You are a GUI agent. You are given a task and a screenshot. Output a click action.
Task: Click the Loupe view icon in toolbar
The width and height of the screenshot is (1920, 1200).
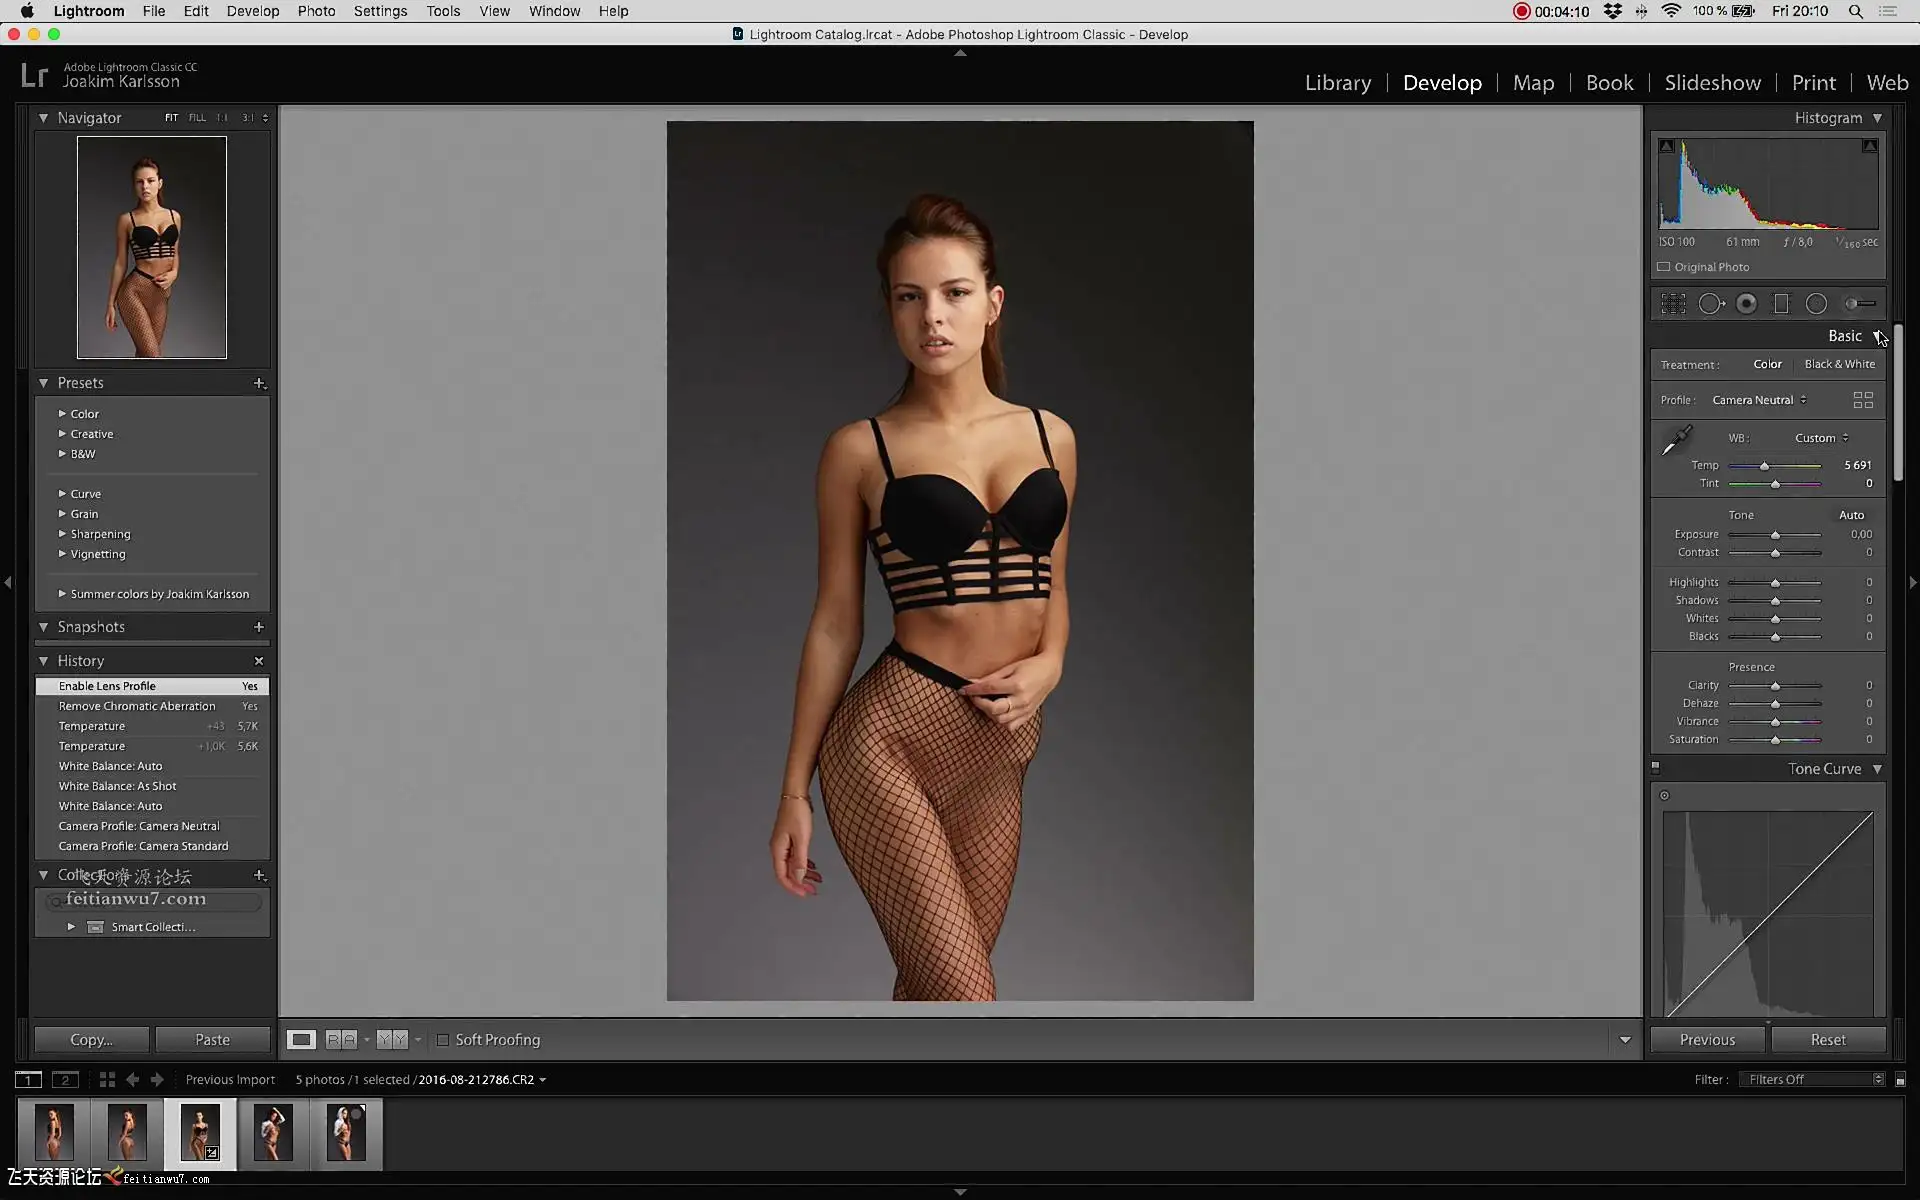click(301, 1040)
